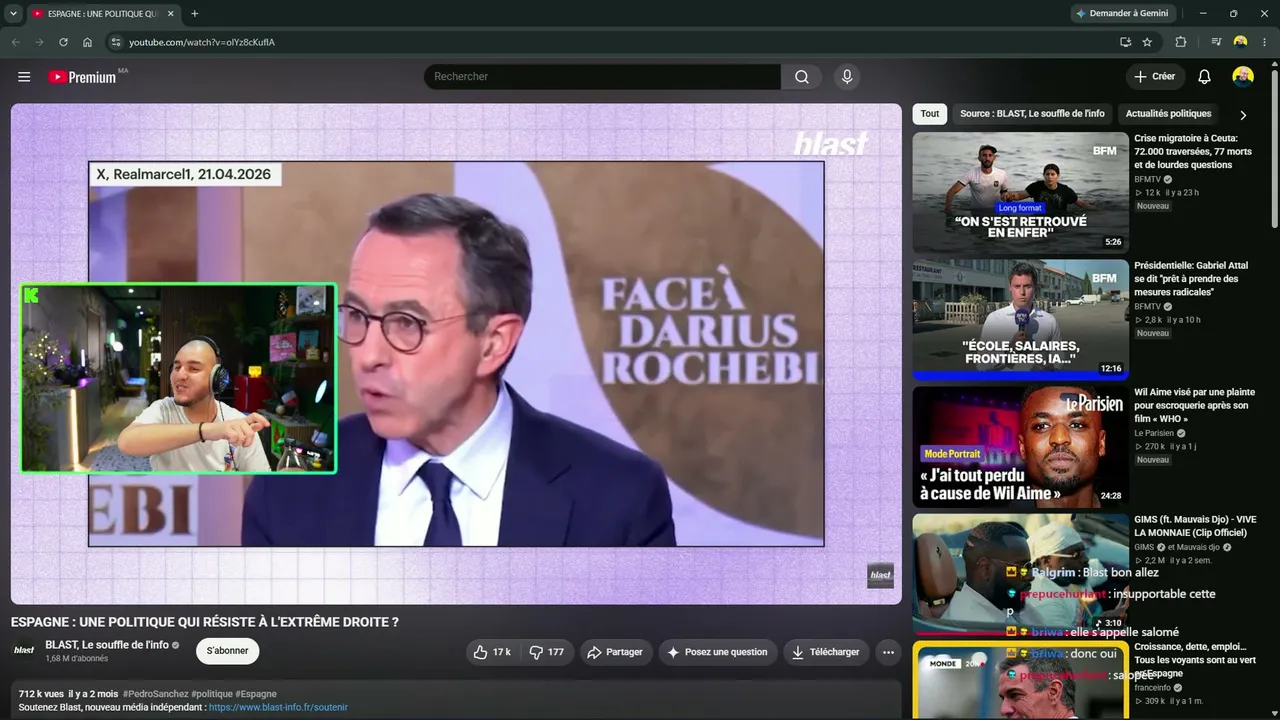Click the install/cast icon in the address bar
The image size is (1280, 720).
(x=1125, y=42)
